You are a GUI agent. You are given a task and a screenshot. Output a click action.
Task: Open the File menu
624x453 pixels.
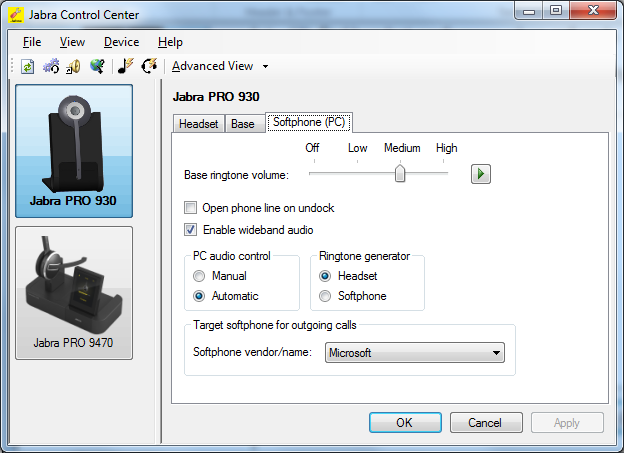coord(32,42)
